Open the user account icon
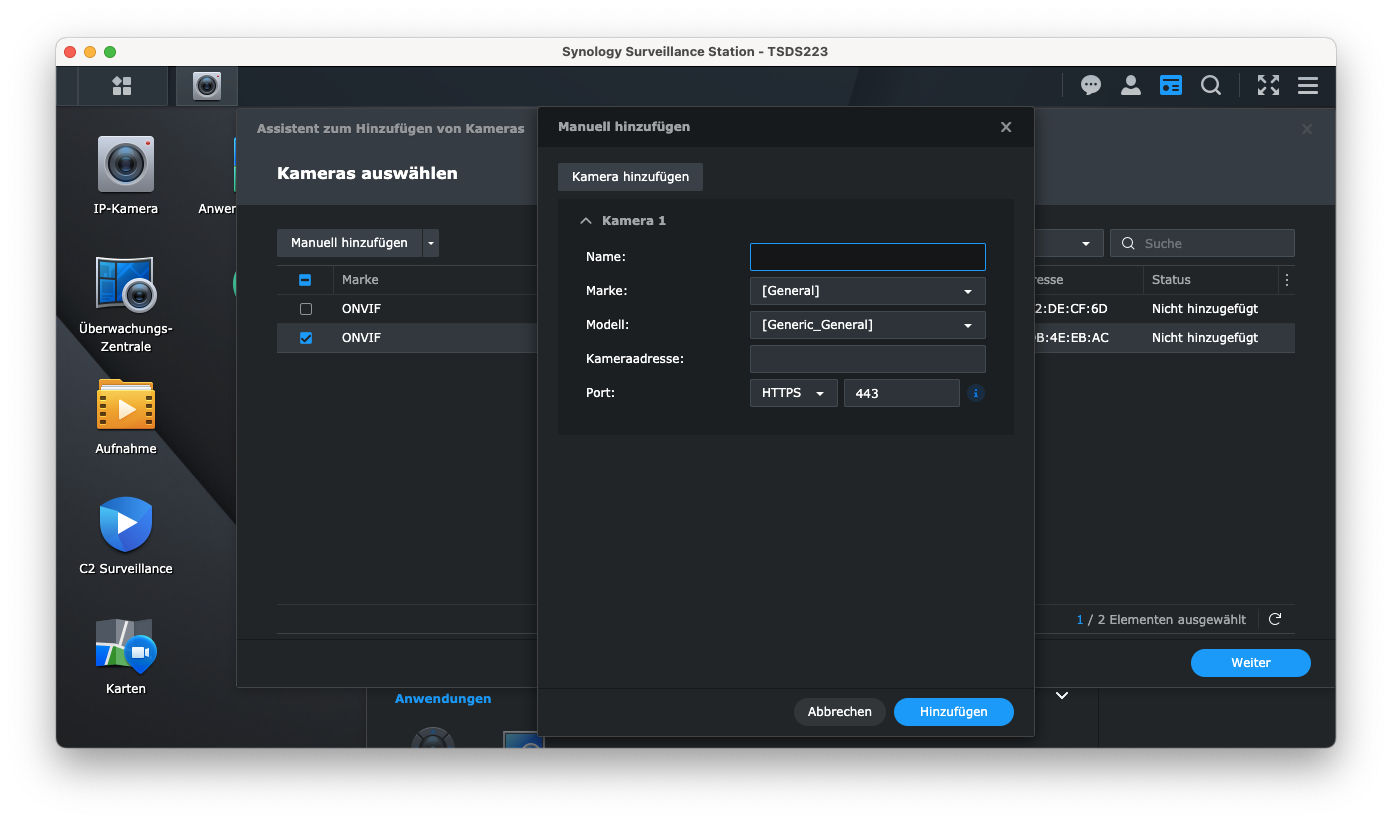The image size is (1392, 822). (1131, 86)
